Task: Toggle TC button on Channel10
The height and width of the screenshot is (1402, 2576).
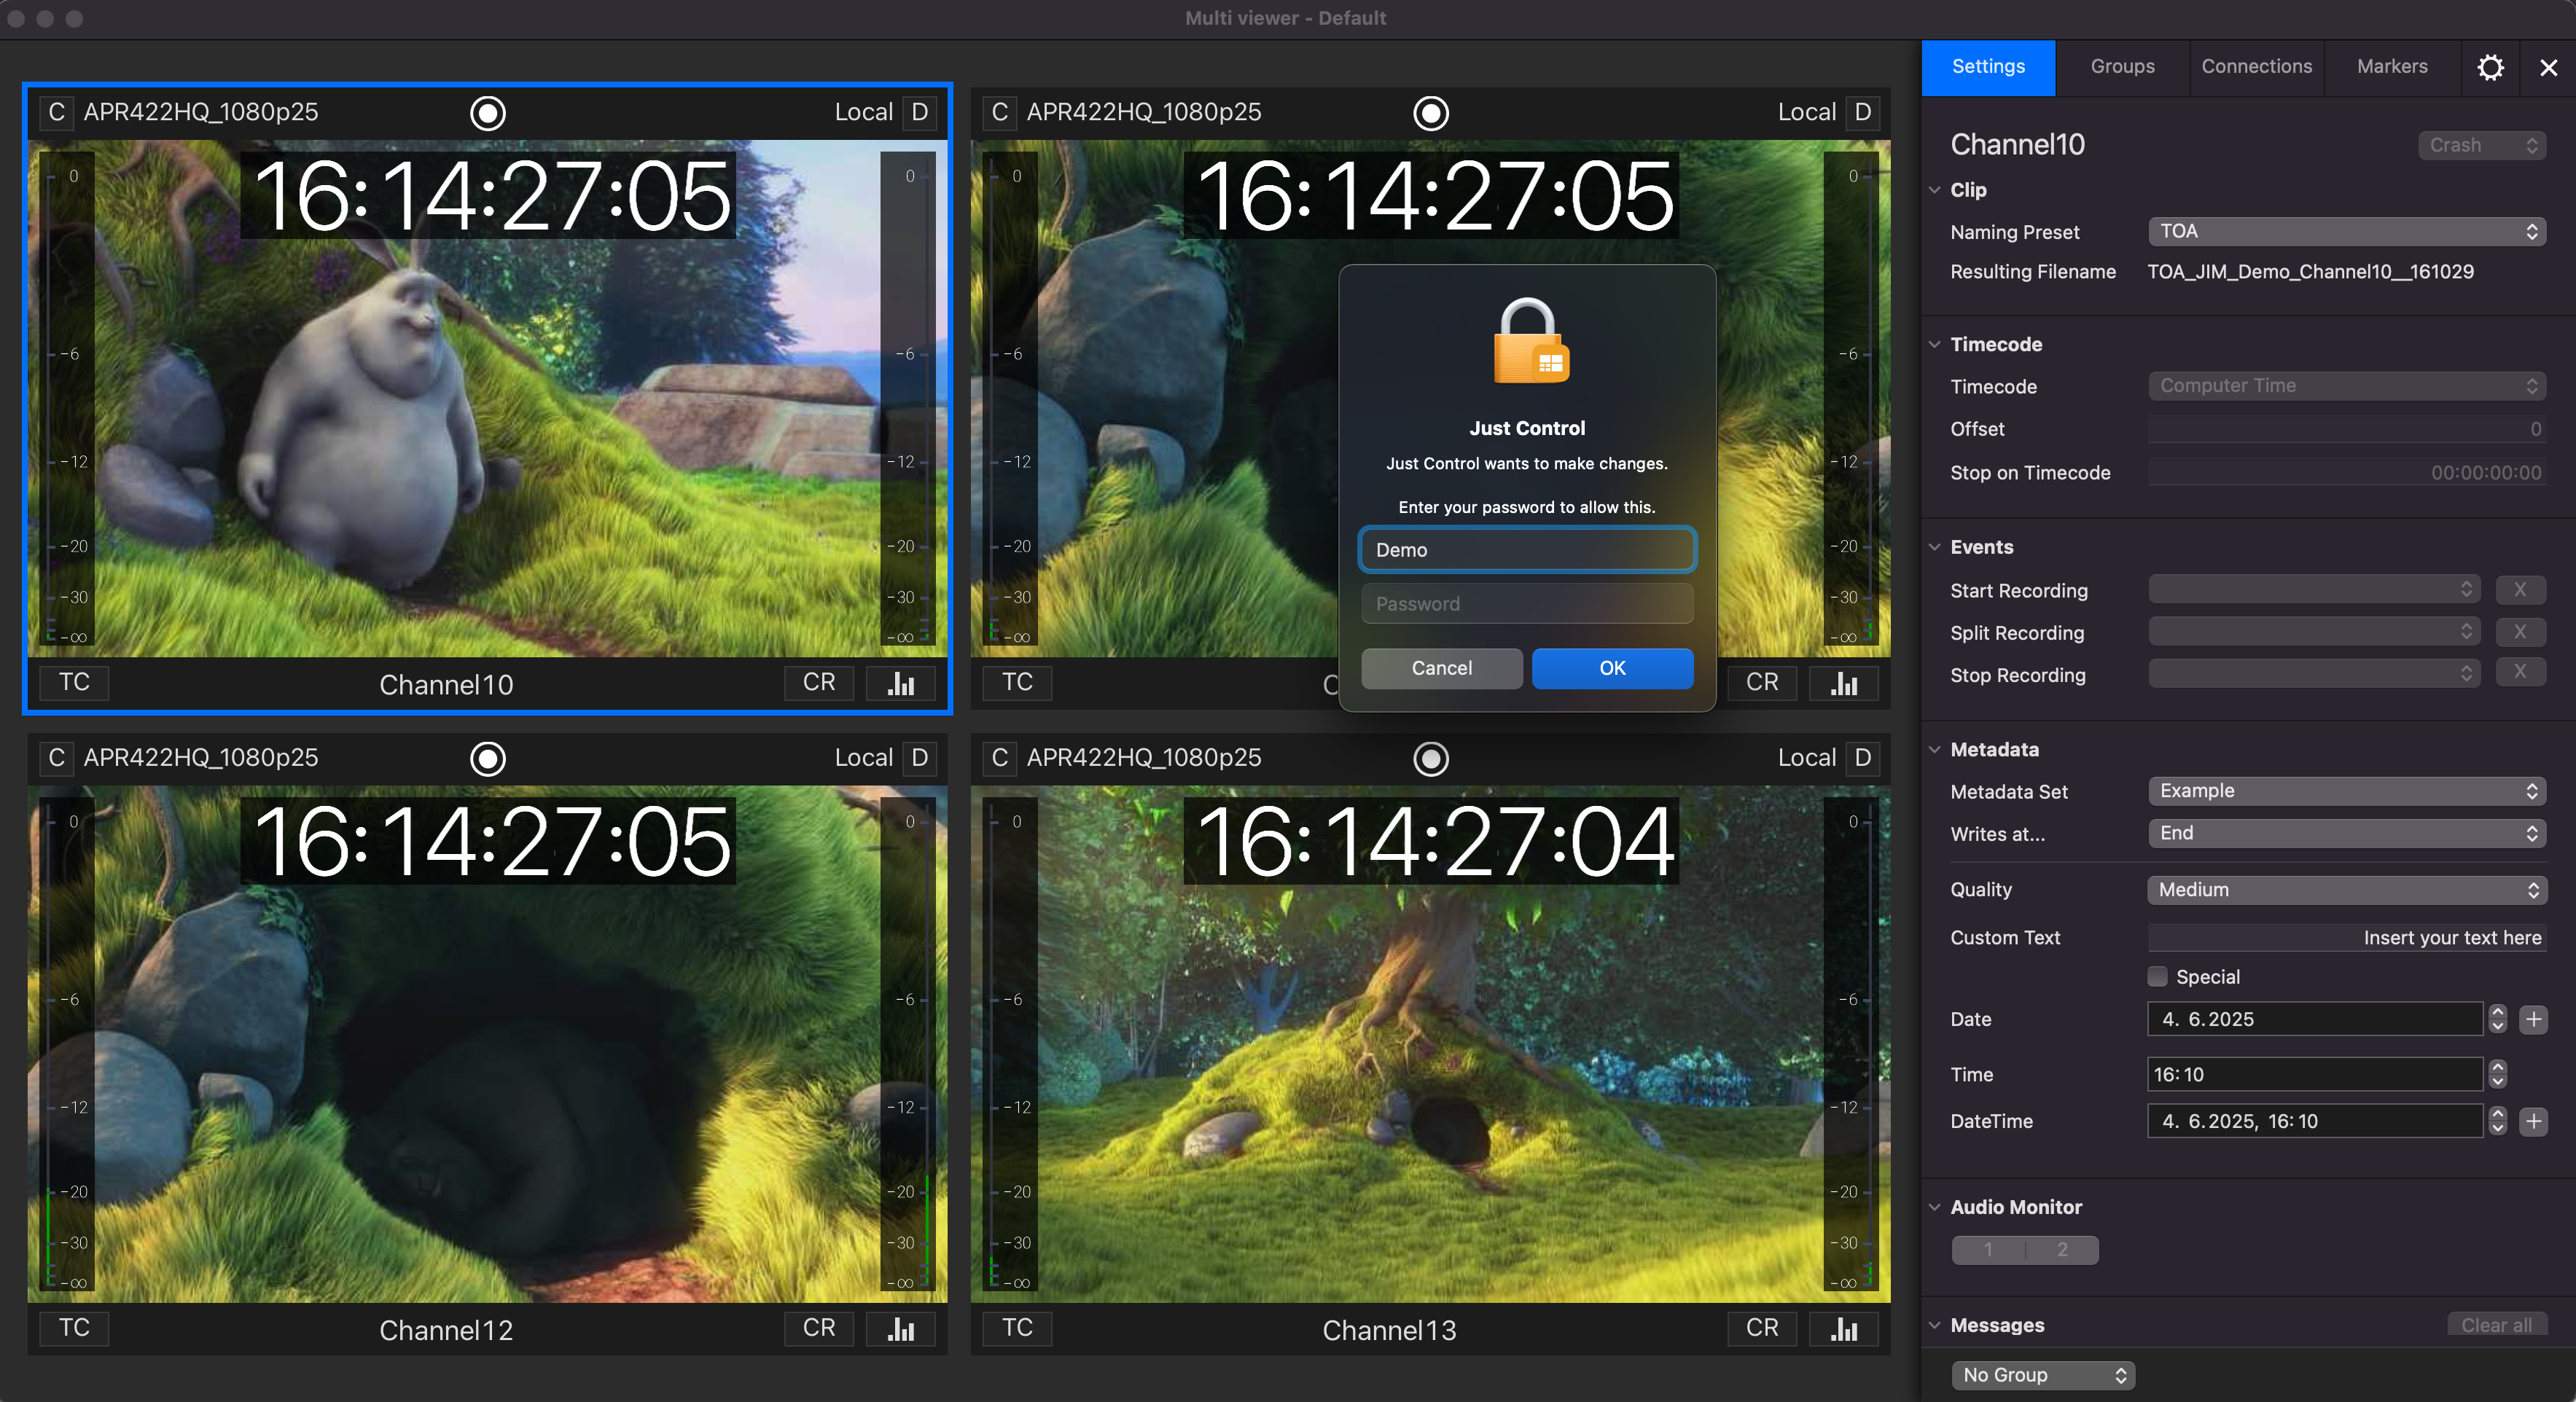Action: pyautogui.click(x=74, y=683)
